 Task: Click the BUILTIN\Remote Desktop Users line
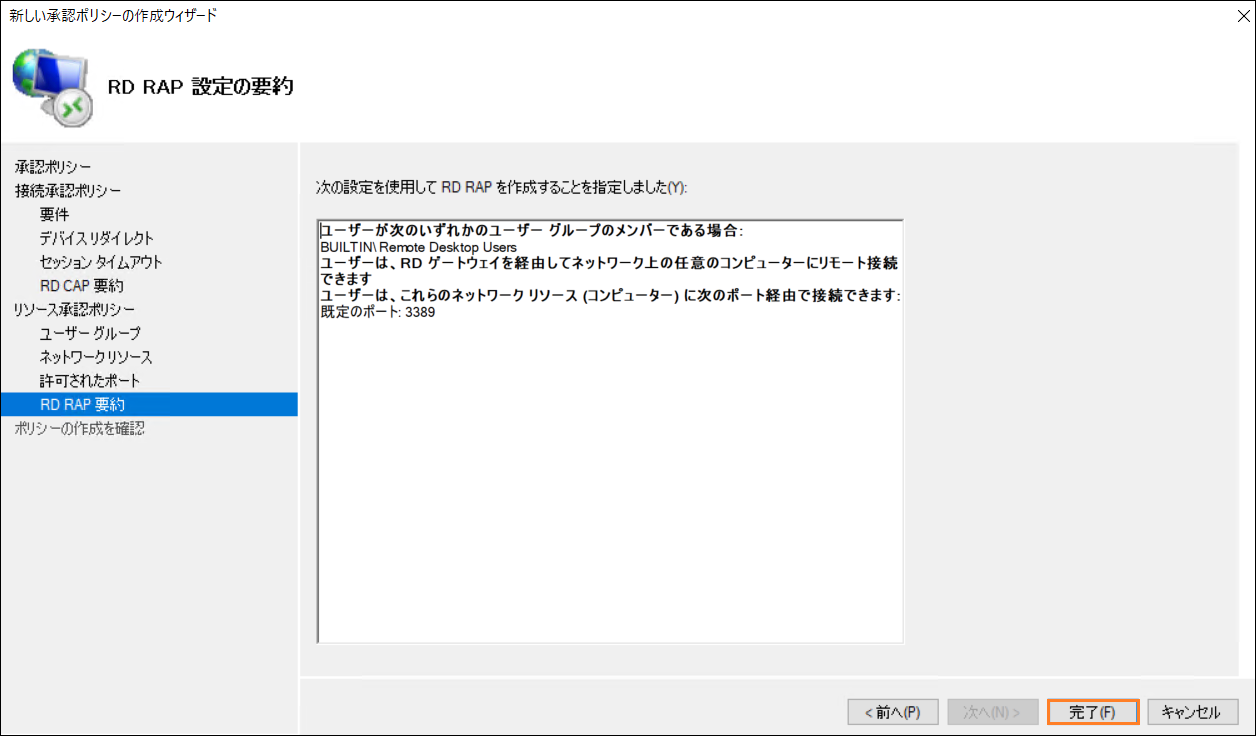click(x=418, y=247)
